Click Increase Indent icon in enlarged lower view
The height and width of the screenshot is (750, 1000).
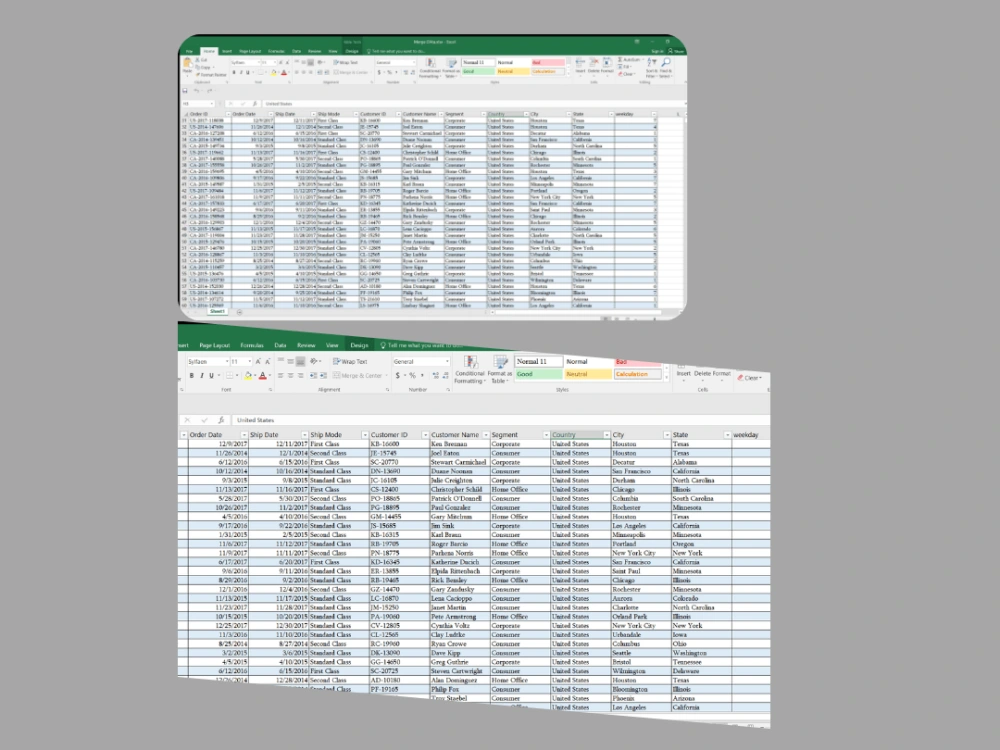(x=323, y=376)
